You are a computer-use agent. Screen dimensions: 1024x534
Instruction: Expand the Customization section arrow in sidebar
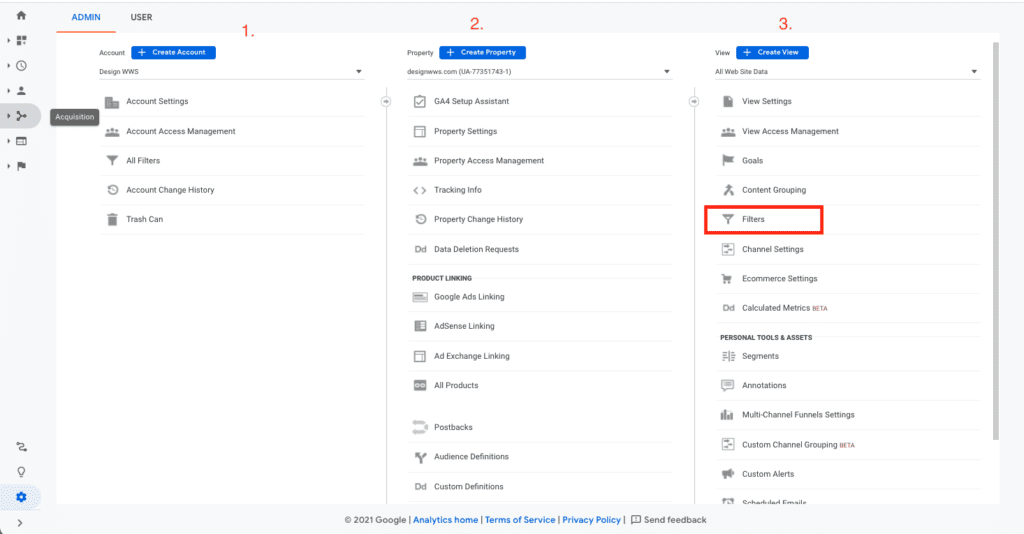(8, 40)
